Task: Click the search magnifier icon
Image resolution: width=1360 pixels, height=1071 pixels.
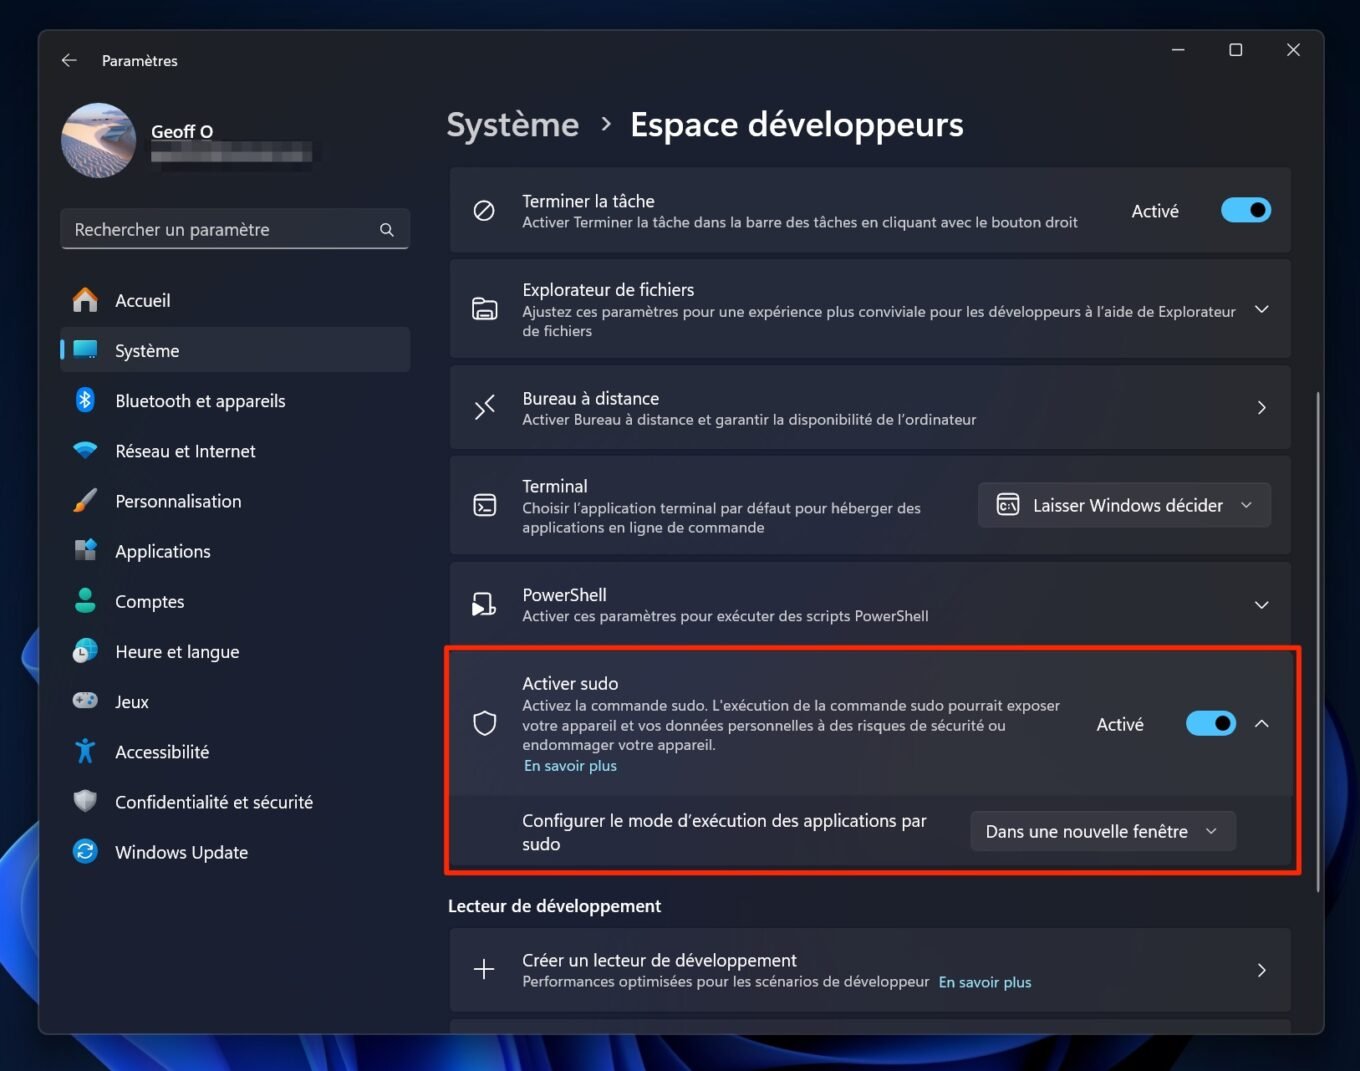Action: click(386, 230)
